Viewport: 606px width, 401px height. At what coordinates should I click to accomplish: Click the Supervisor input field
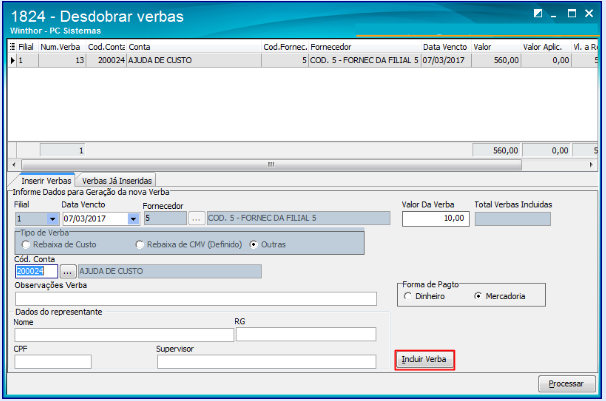[266, 362]
